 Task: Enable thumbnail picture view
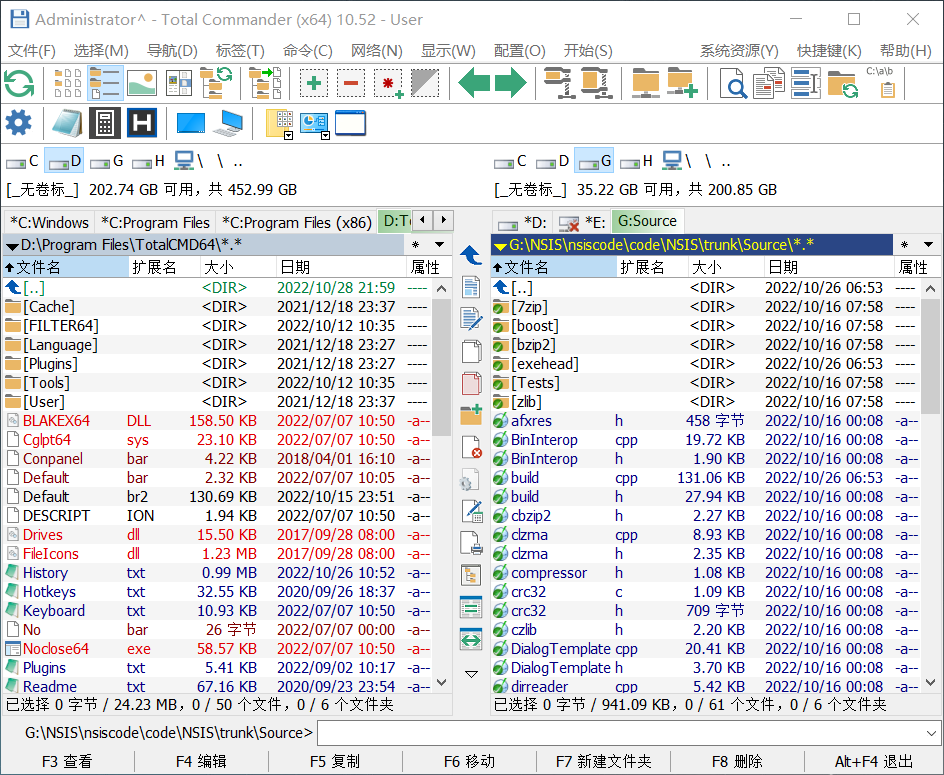[x=142, y=83]
